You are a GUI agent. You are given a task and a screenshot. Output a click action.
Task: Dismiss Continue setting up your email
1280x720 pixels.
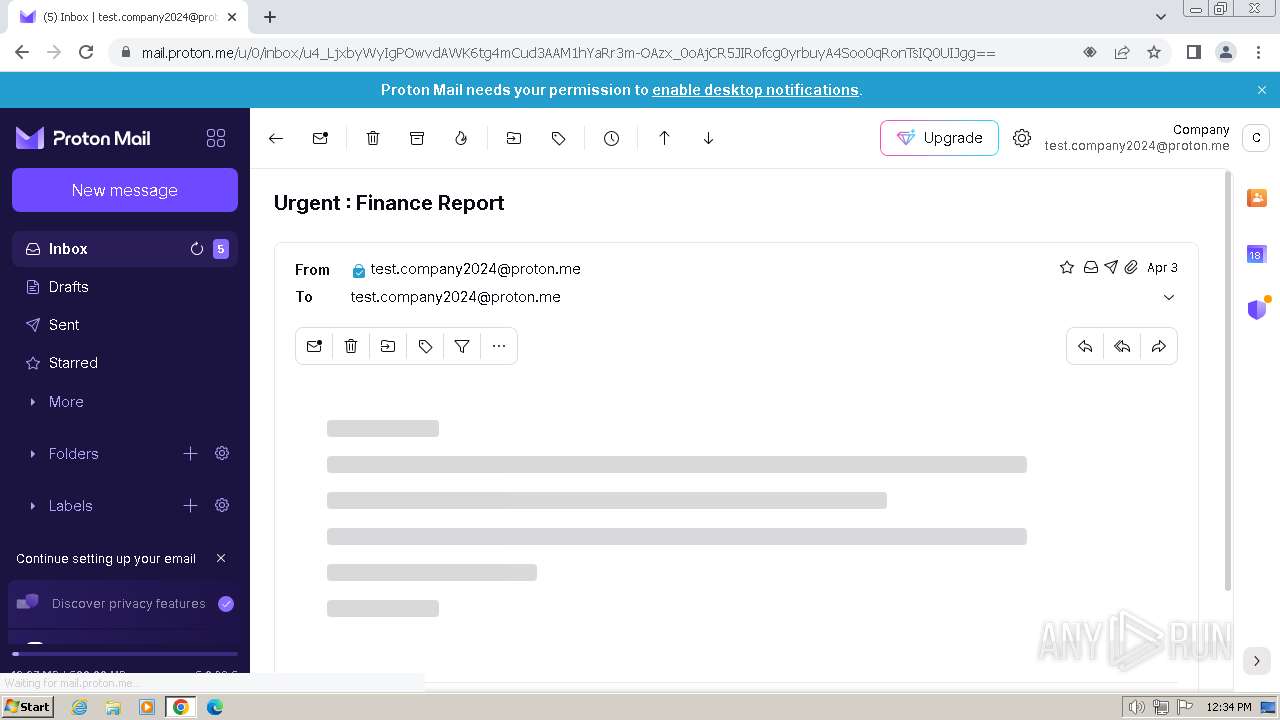click(x=221, y=558)
